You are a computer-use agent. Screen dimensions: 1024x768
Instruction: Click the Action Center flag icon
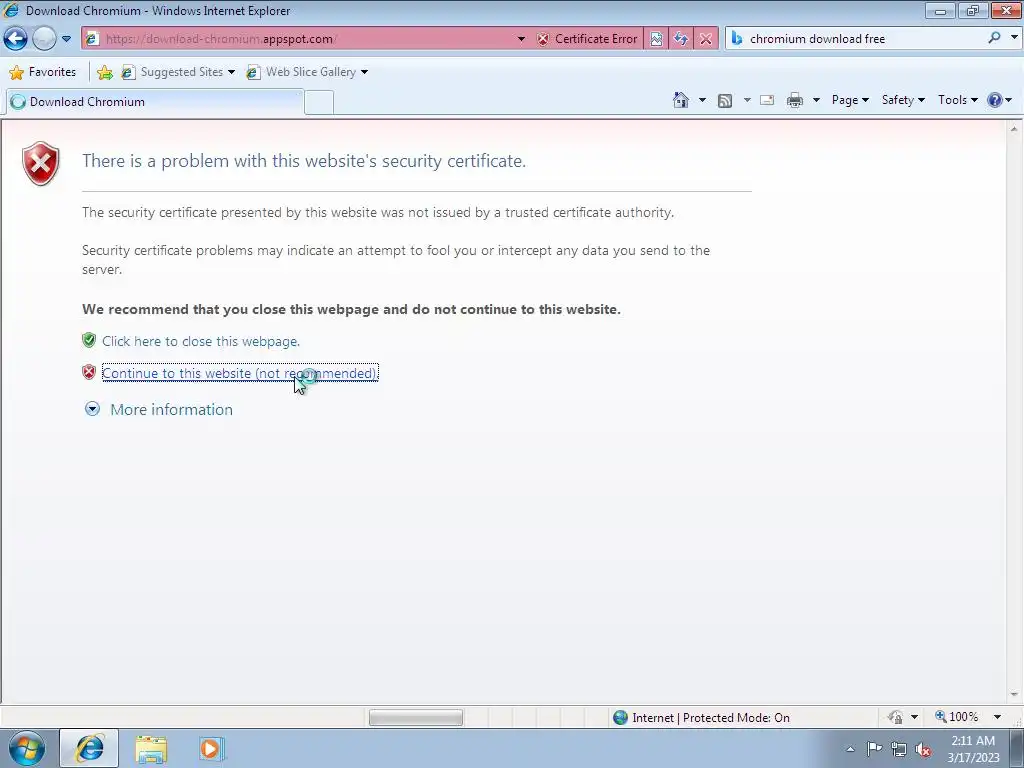click(874, 749)
